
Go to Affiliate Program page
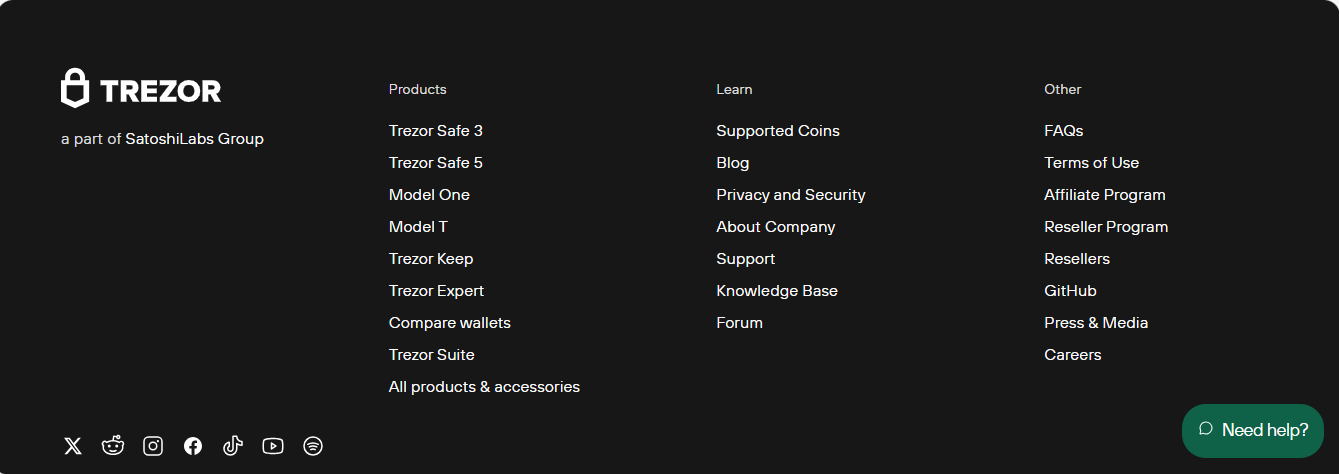click(1105, 195)
